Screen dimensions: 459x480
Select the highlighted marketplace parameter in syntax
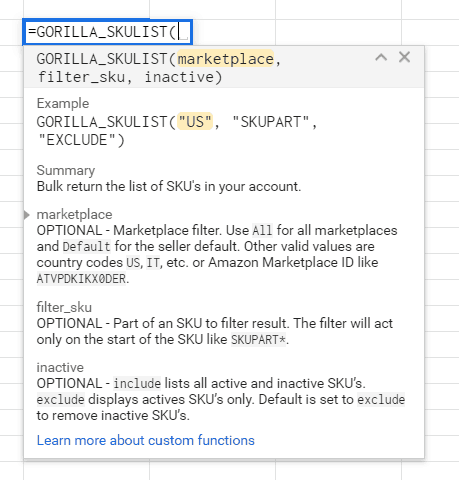pos(226,59)
